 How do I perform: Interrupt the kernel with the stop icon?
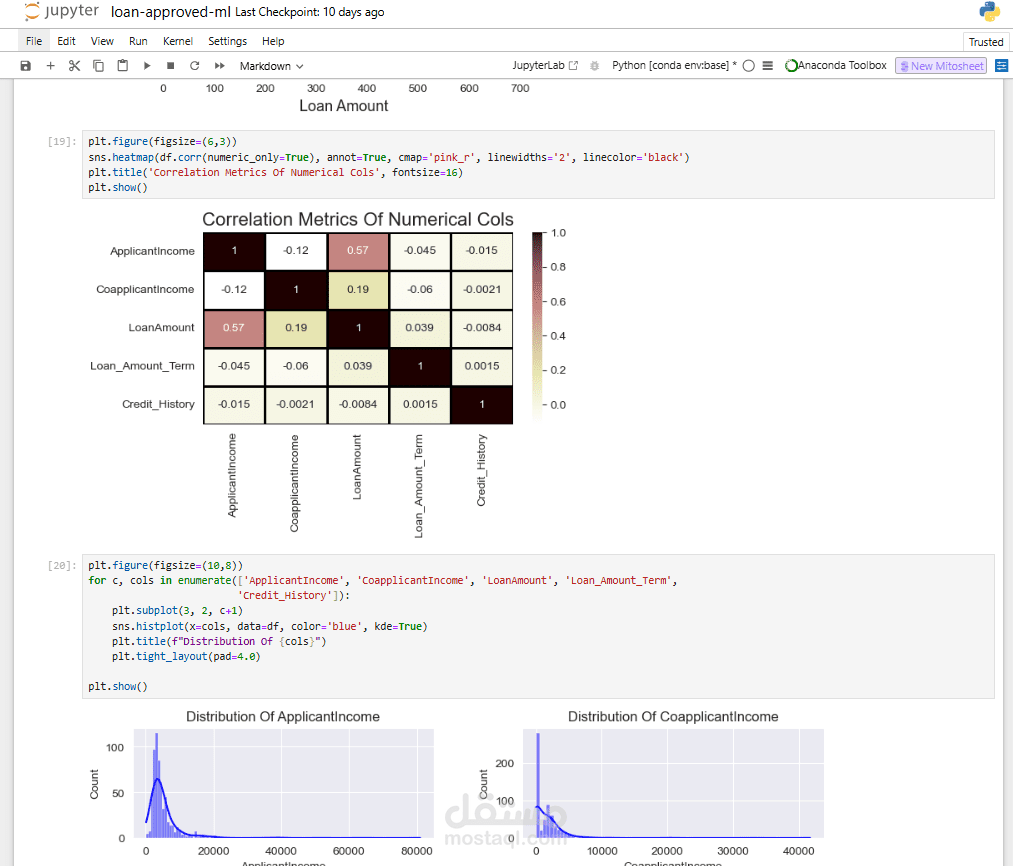point(170,66)
